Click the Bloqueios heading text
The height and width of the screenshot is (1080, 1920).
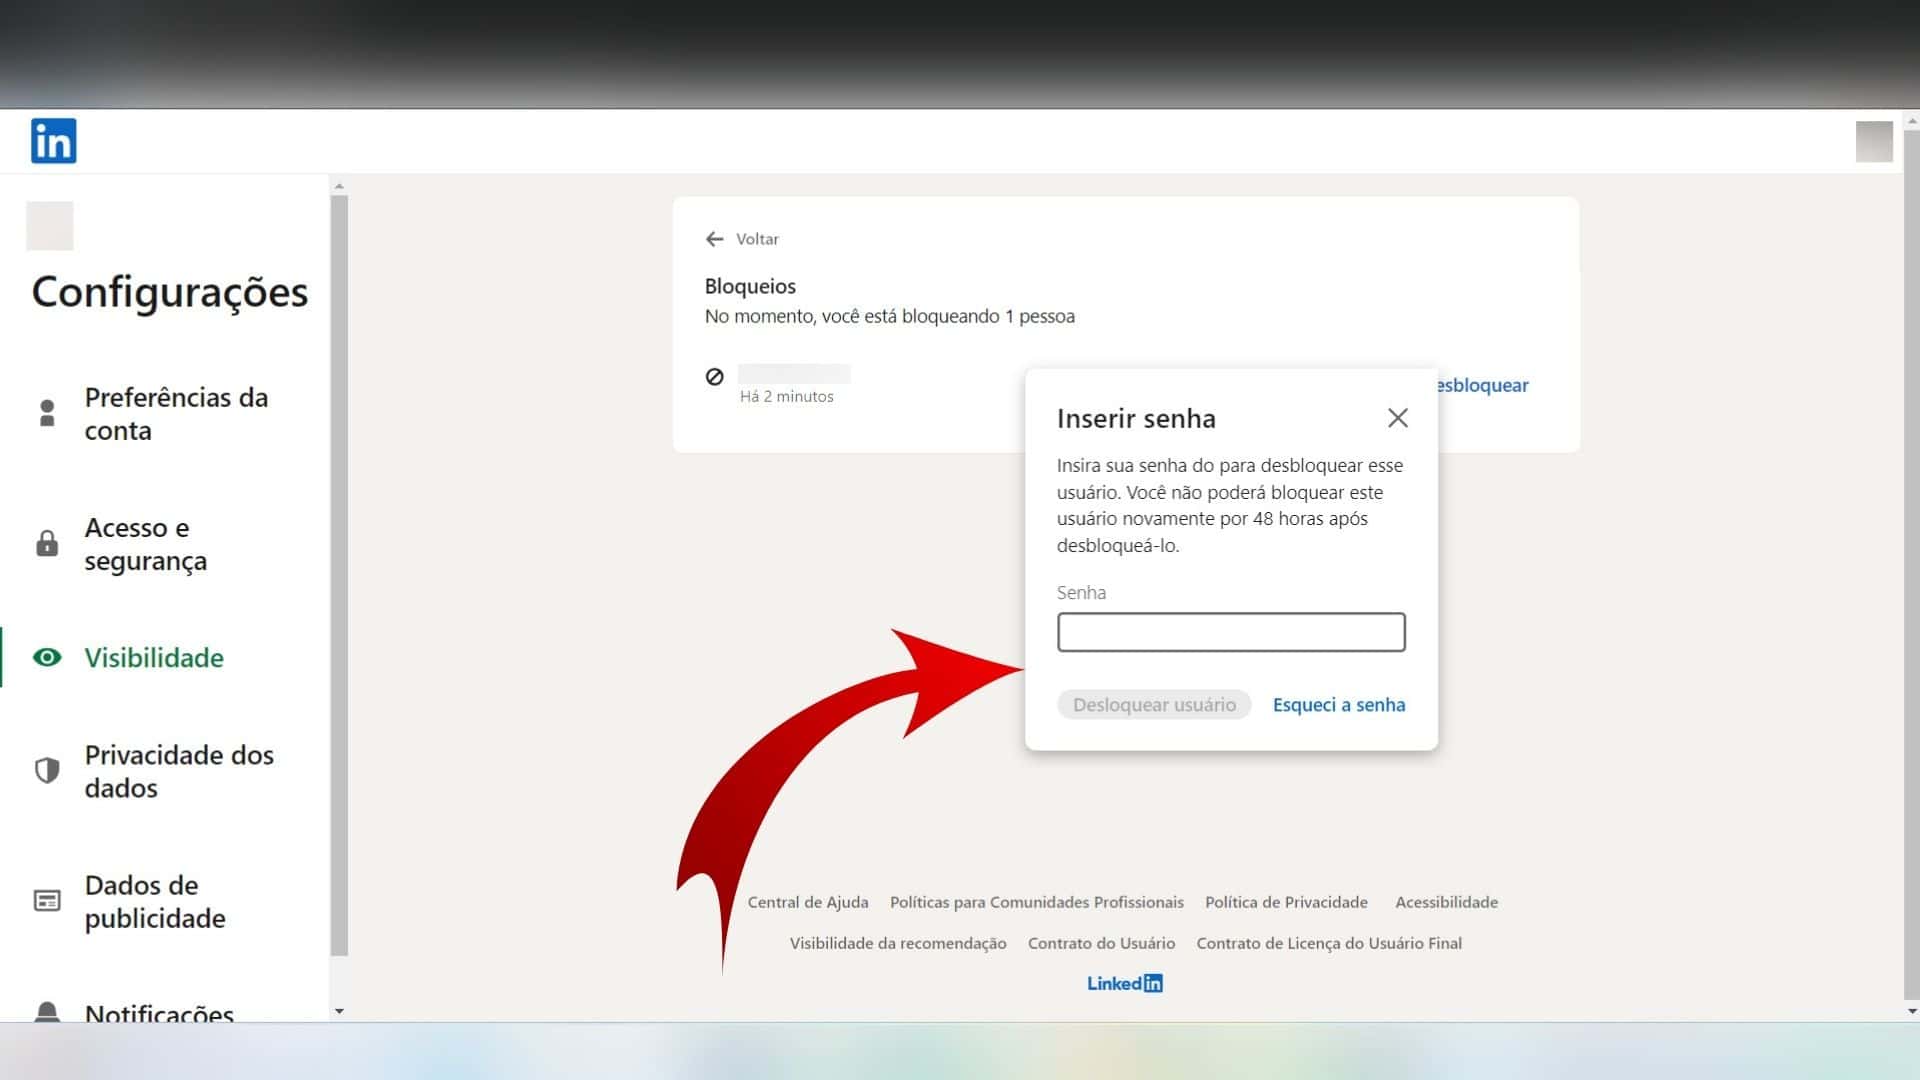tap(750, 286)
